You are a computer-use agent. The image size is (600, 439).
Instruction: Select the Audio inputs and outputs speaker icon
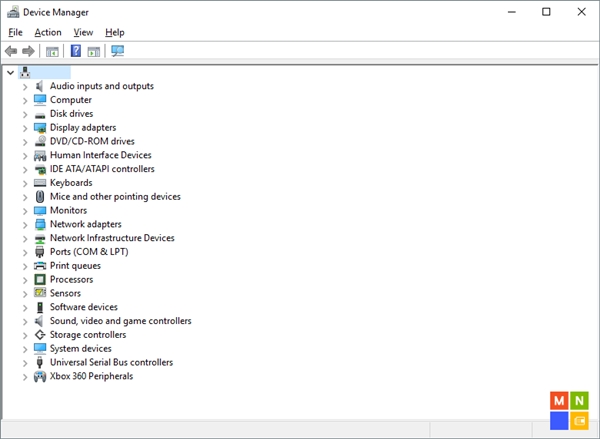tap(40, 86)
